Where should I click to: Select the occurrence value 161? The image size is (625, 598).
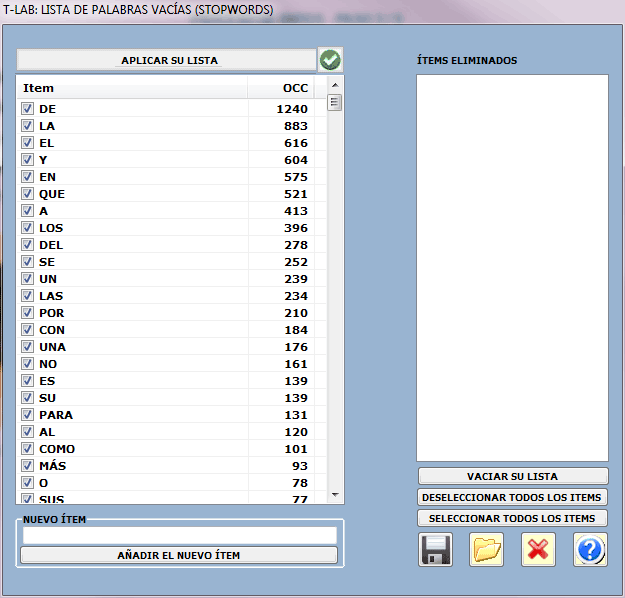tap(296, 364)
